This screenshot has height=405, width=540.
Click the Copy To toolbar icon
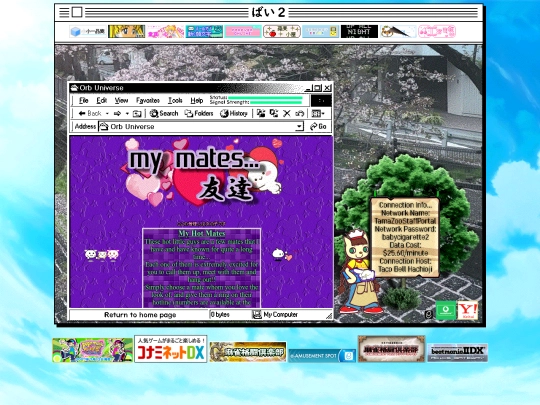coord(274,113)
